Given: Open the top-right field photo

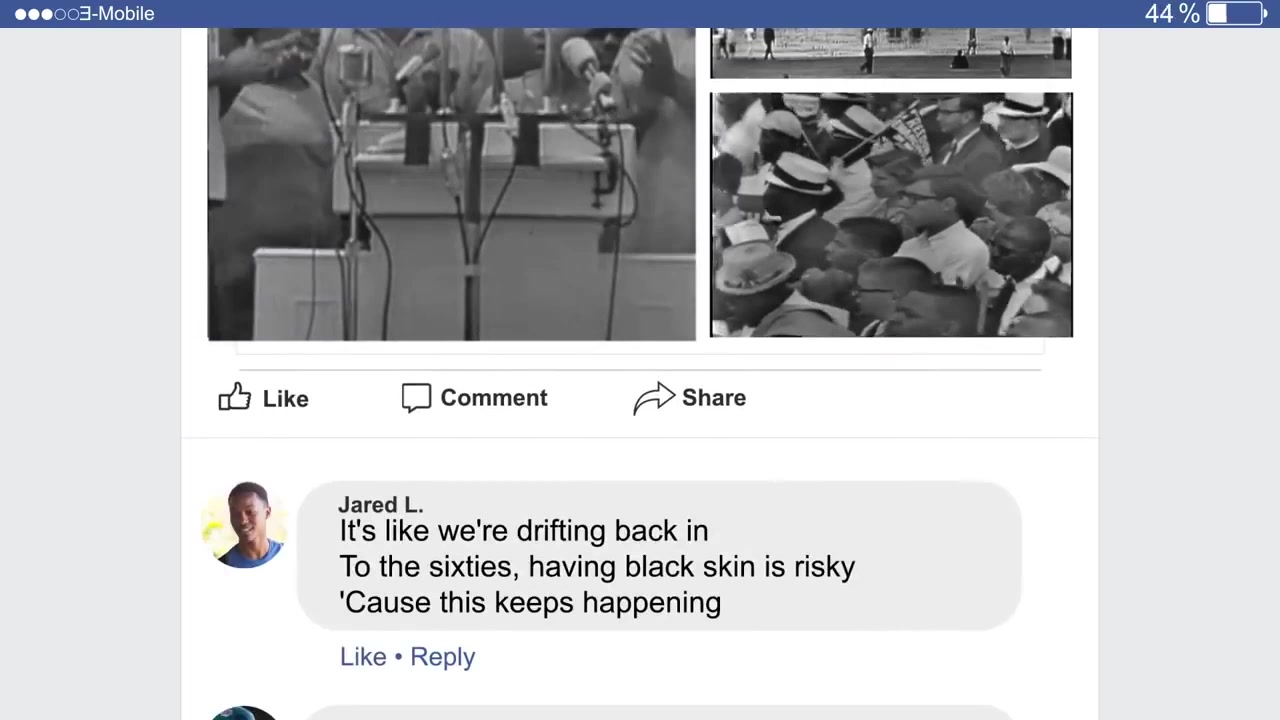Looking at the screenshot, I should click(891, 53).
